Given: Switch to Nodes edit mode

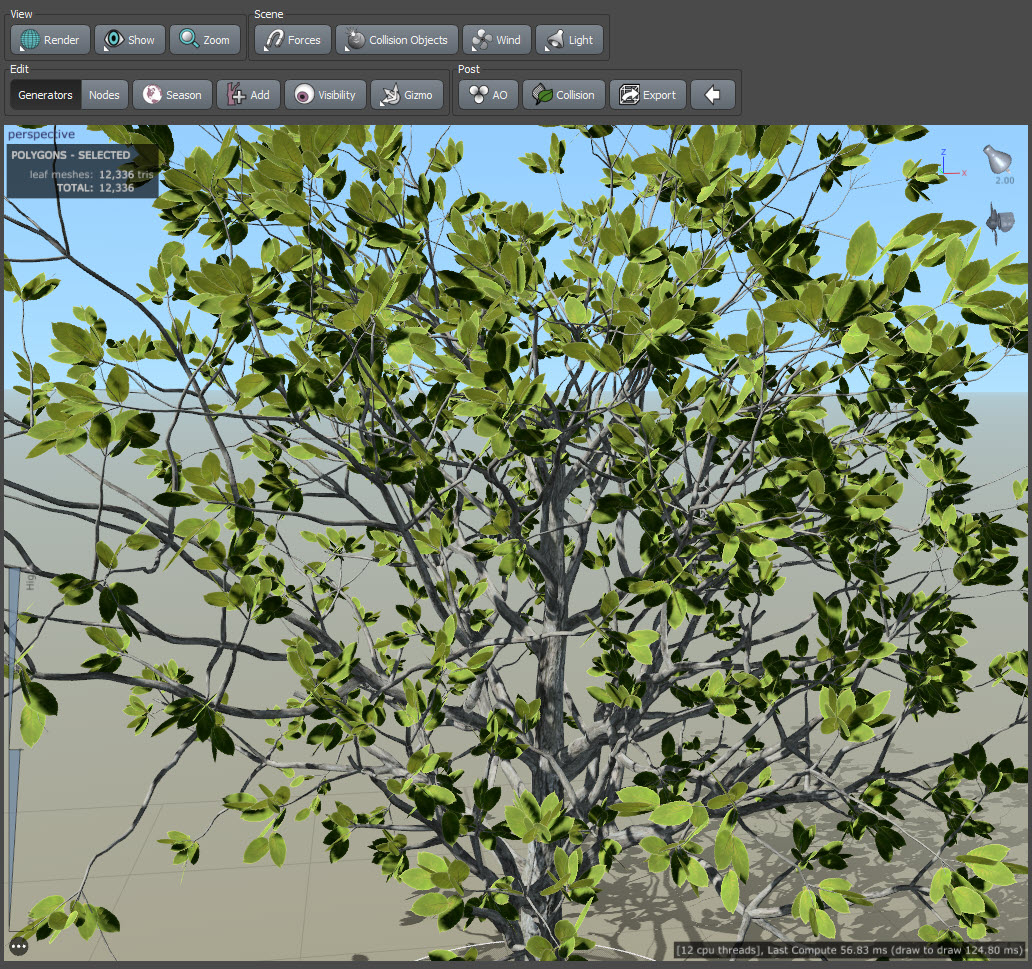Looking at the screenshot, I should (x=105, y=95).
